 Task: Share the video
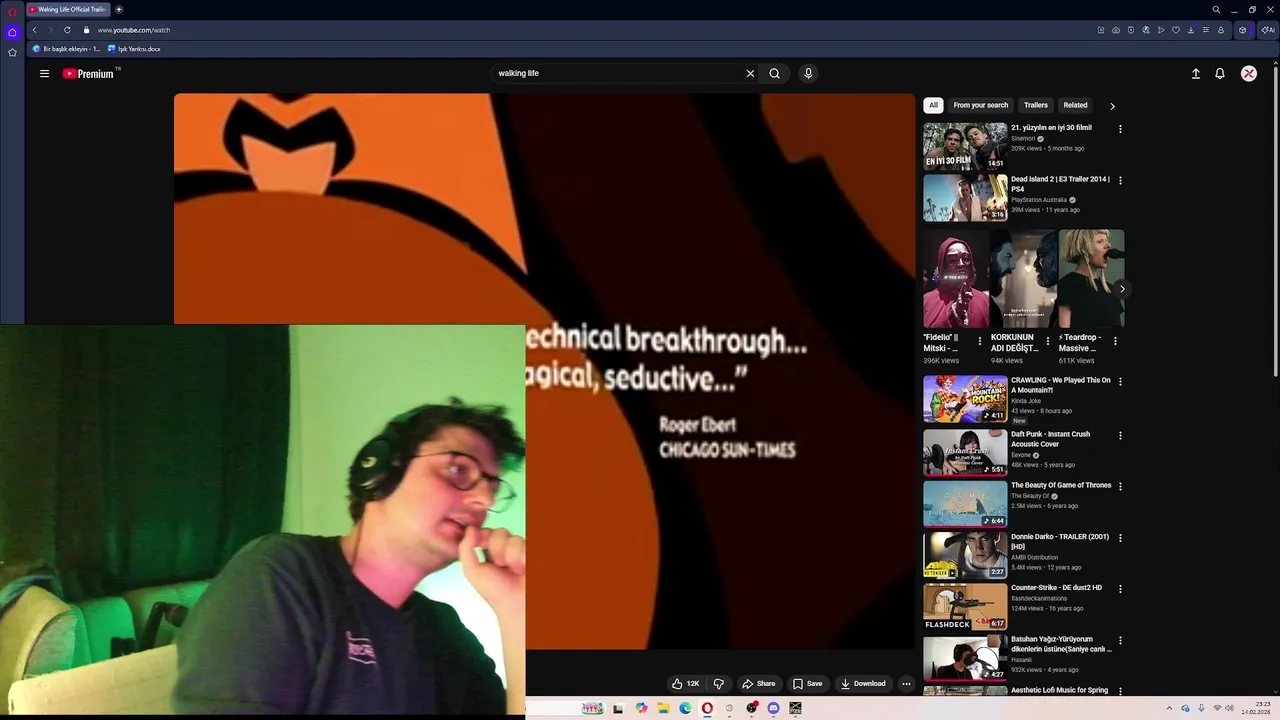(758, 684)
